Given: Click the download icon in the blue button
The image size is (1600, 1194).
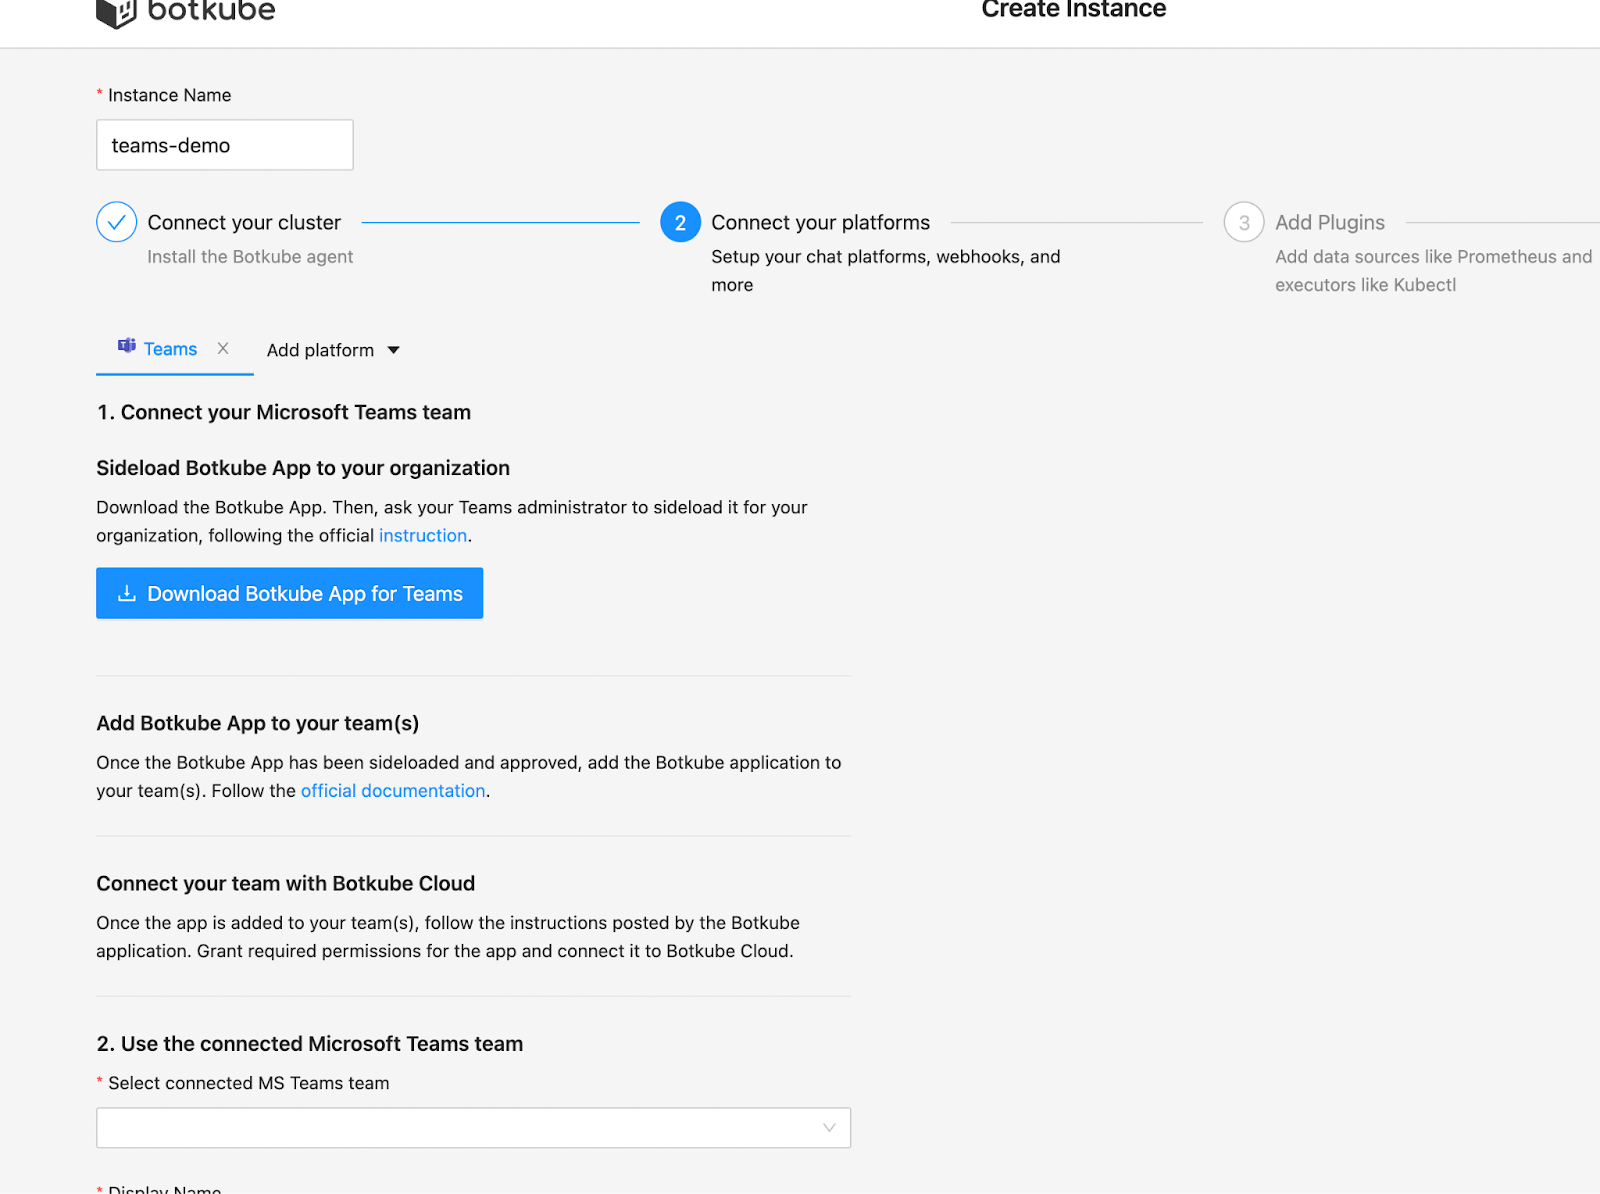Looking at the screenshot, I should [126, 593].
